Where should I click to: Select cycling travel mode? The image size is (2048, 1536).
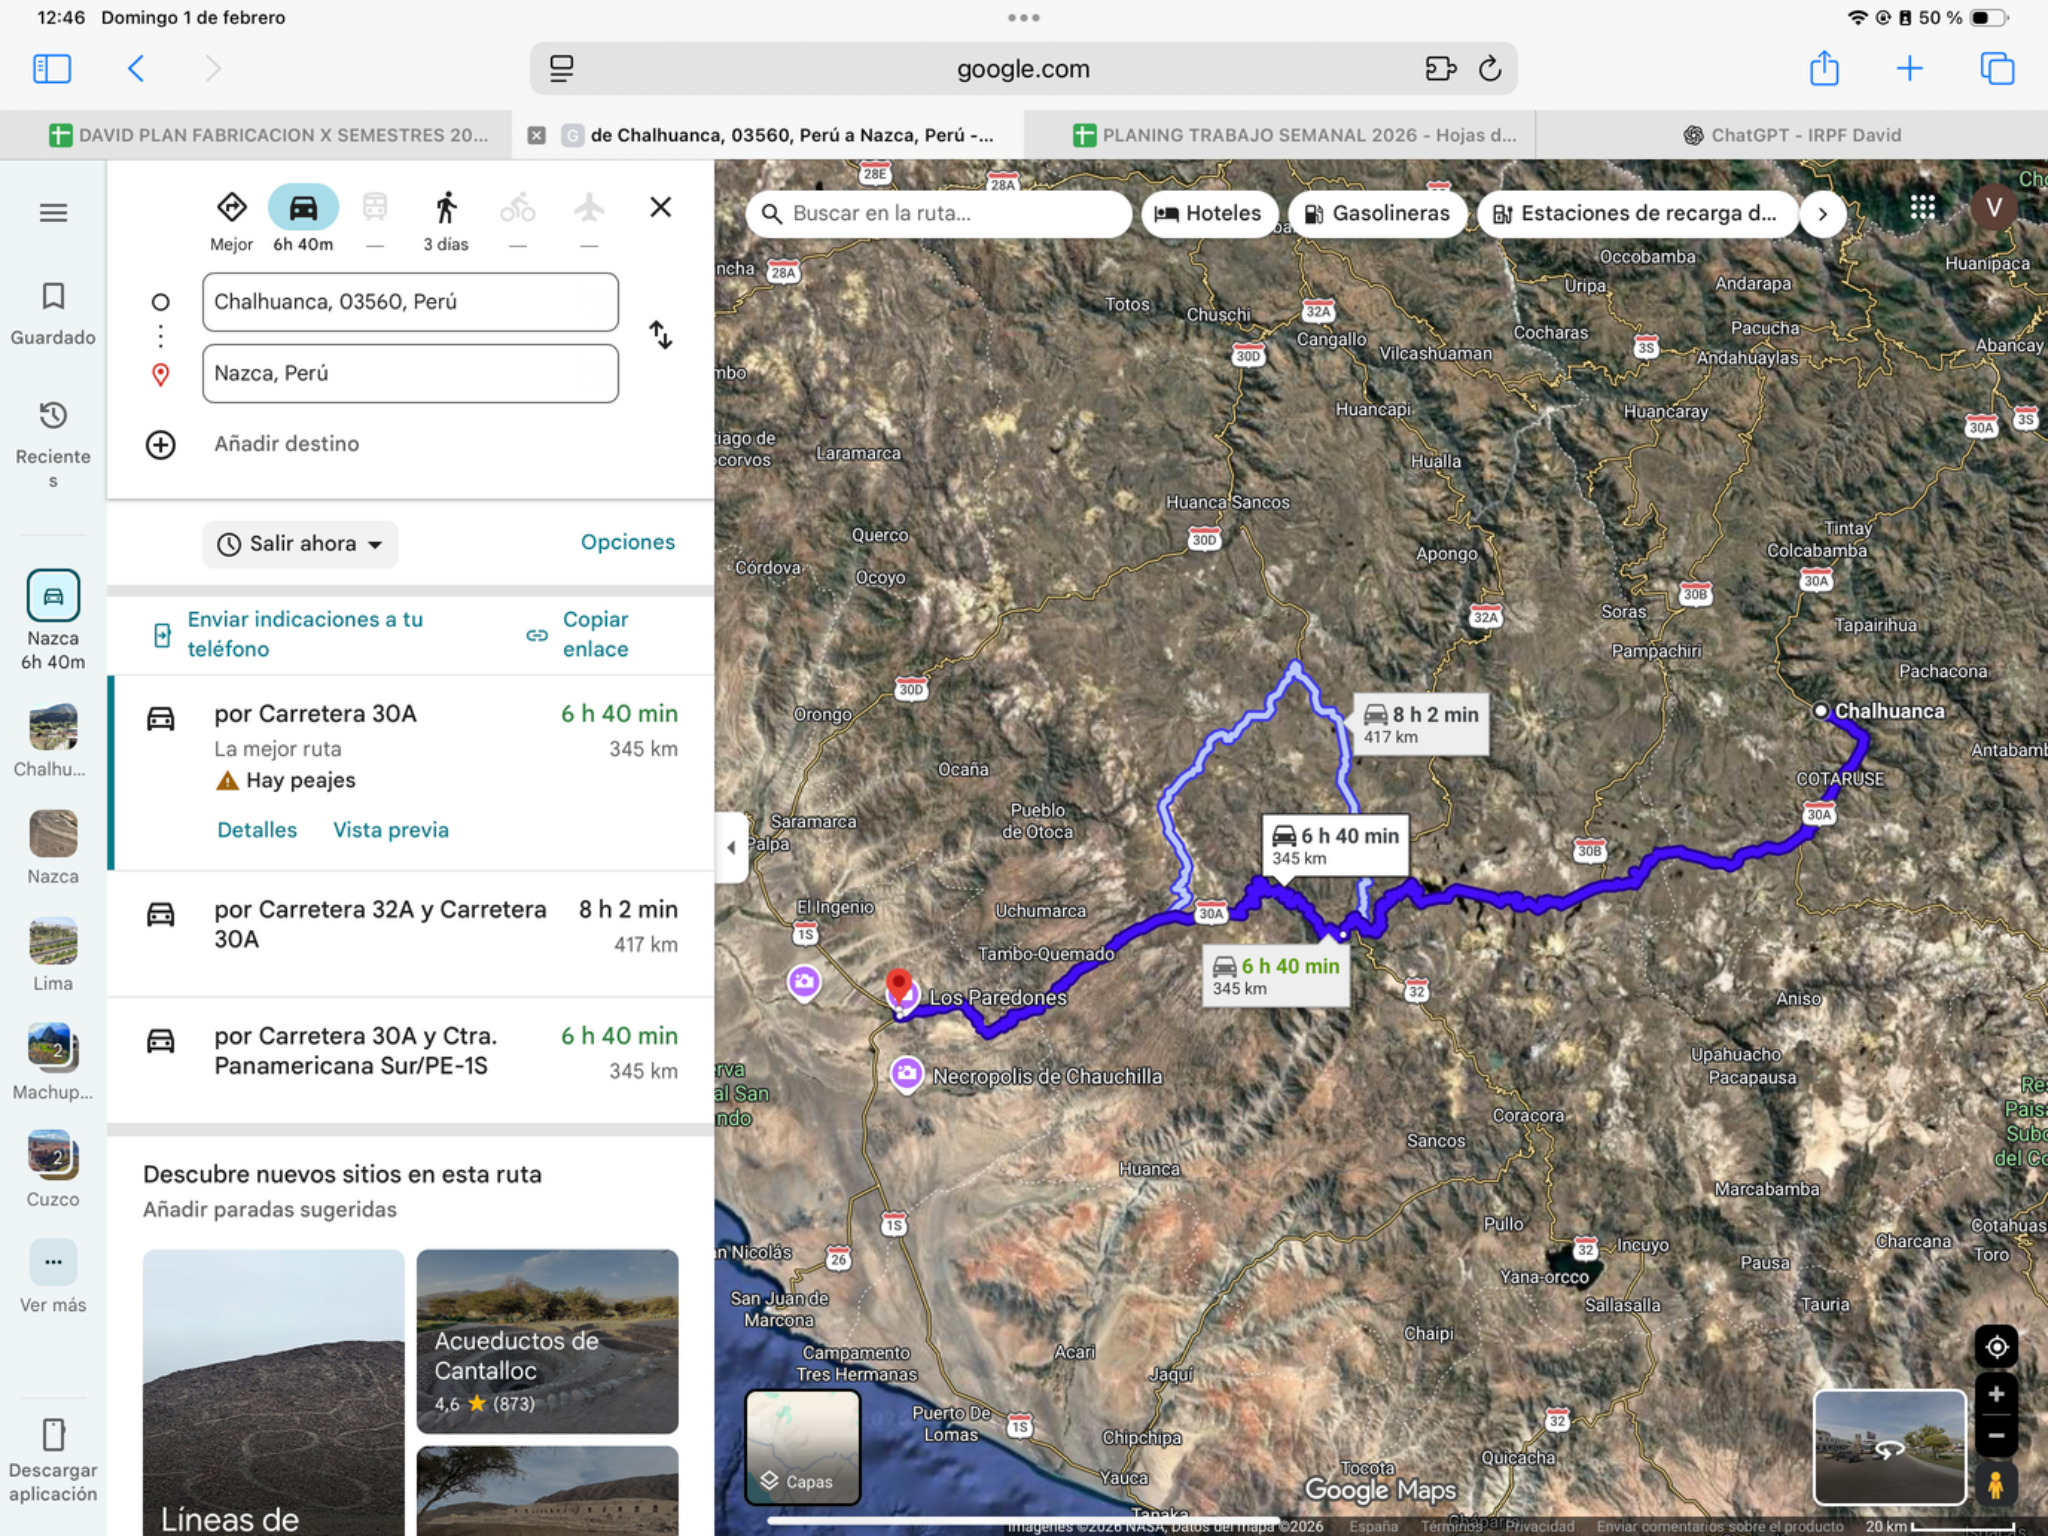point(518,222)
